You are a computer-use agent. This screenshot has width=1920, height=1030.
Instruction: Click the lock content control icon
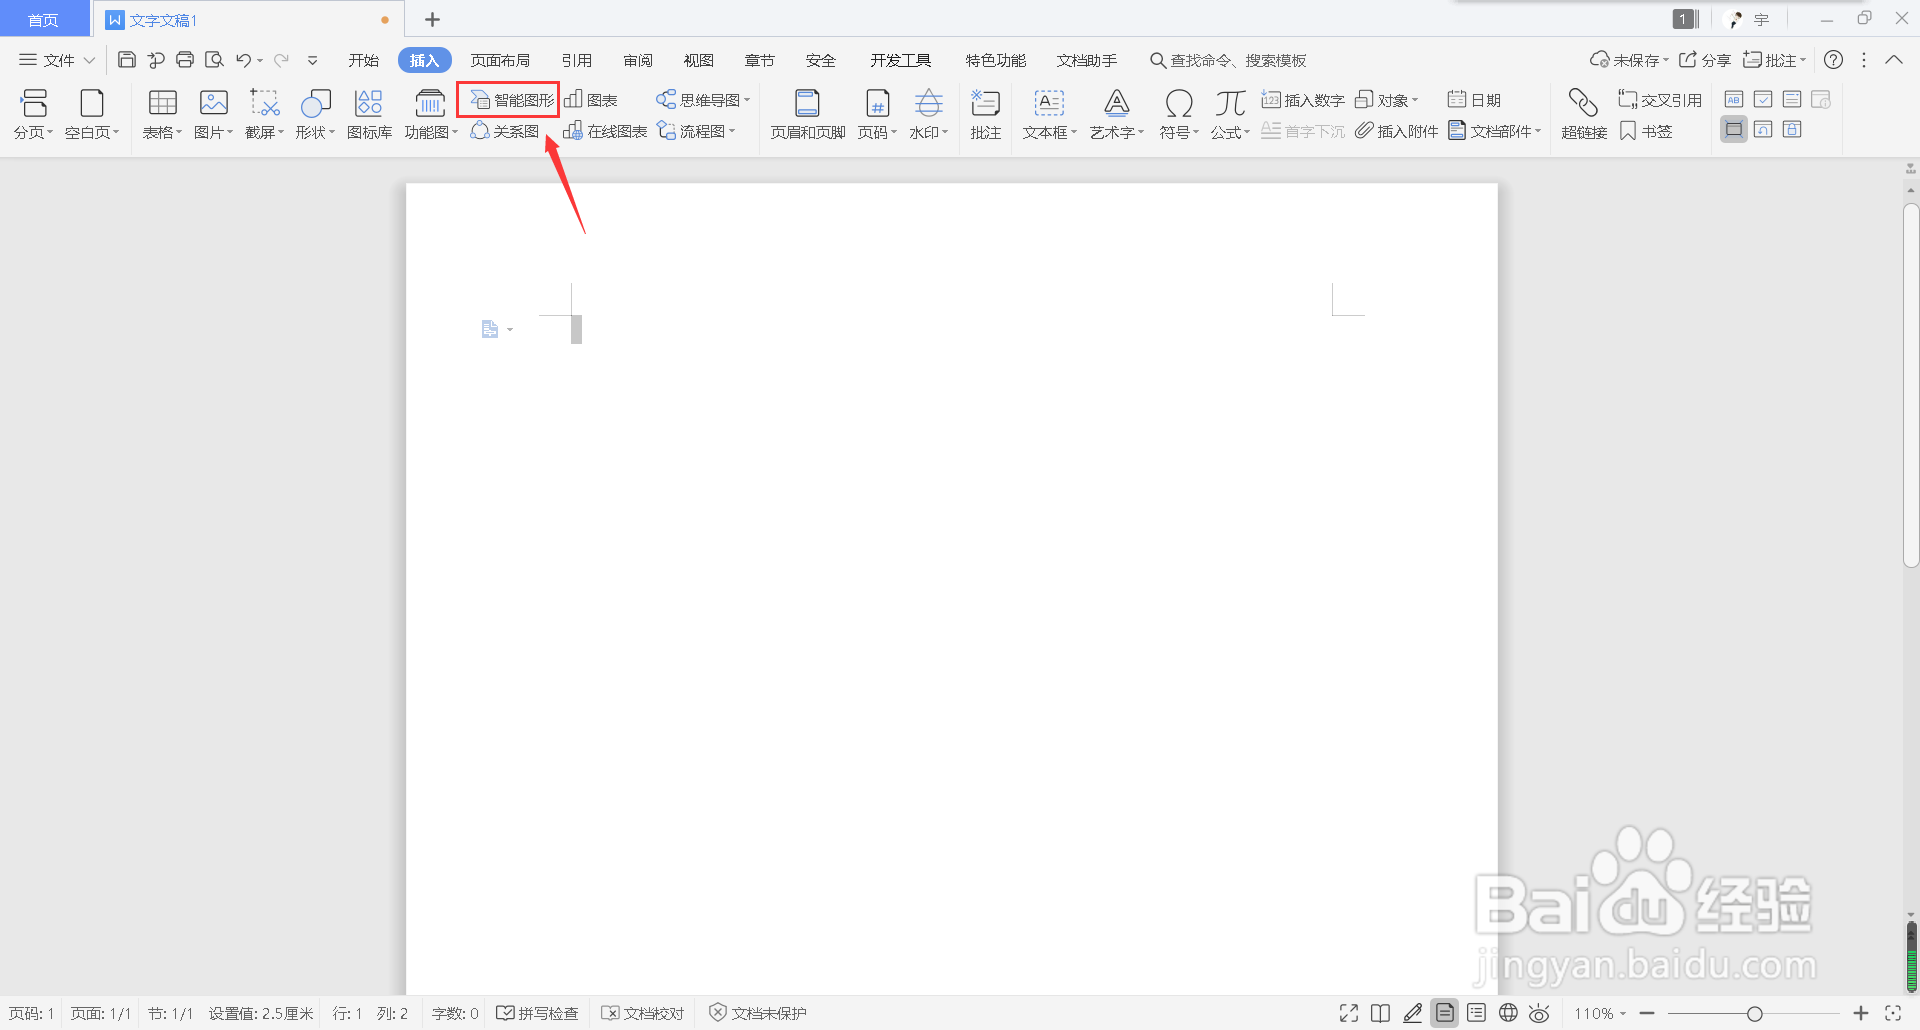click(1792, 129)
